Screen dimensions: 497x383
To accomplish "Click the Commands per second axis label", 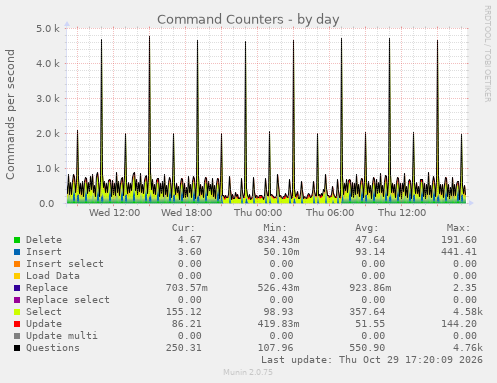I will 10,114.
